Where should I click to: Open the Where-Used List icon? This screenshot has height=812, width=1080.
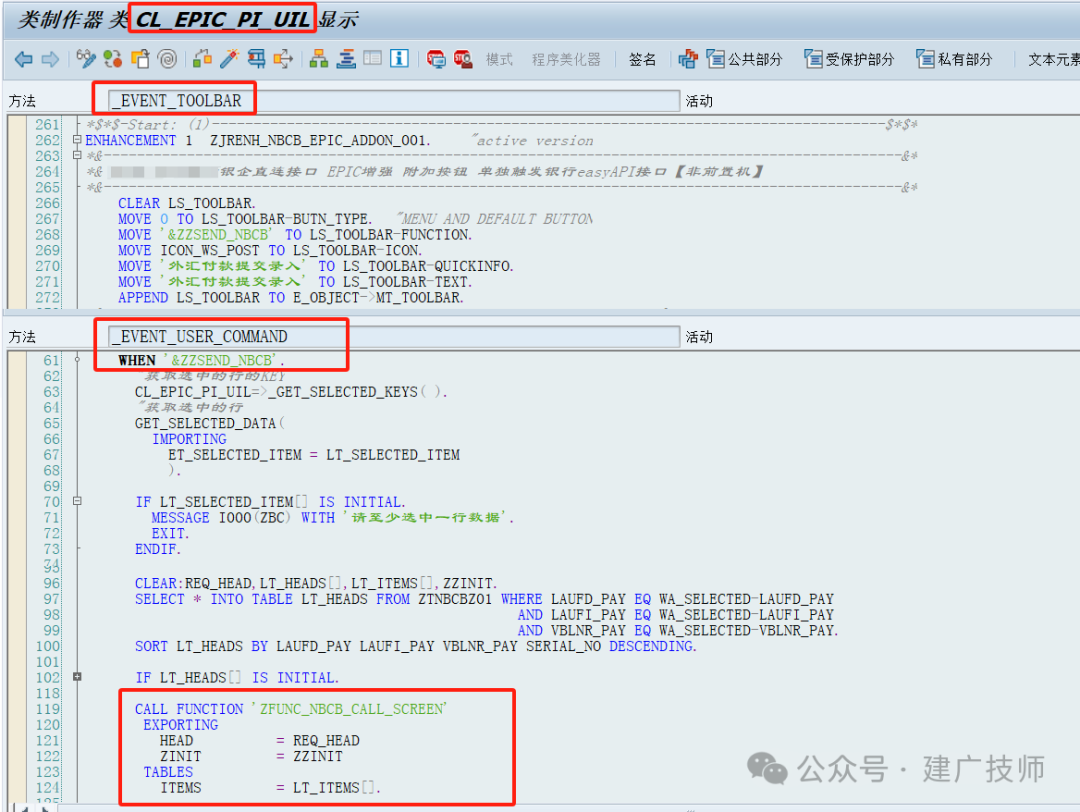point(283,59)
